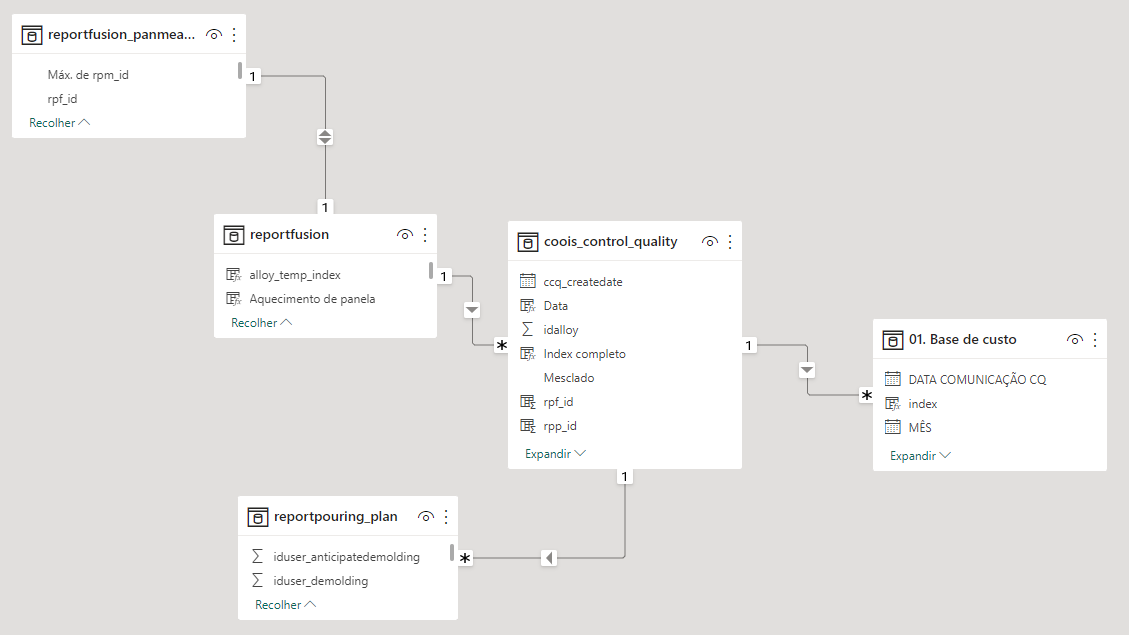The width and height of the screenshot is (1129, 635).
Task: Toggle visibility of coois_control_quality table
Action: [x=710, y=242]
